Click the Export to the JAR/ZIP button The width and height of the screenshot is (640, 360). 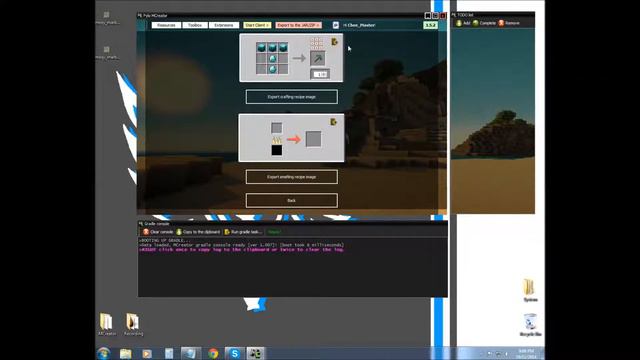coord(298,25)
